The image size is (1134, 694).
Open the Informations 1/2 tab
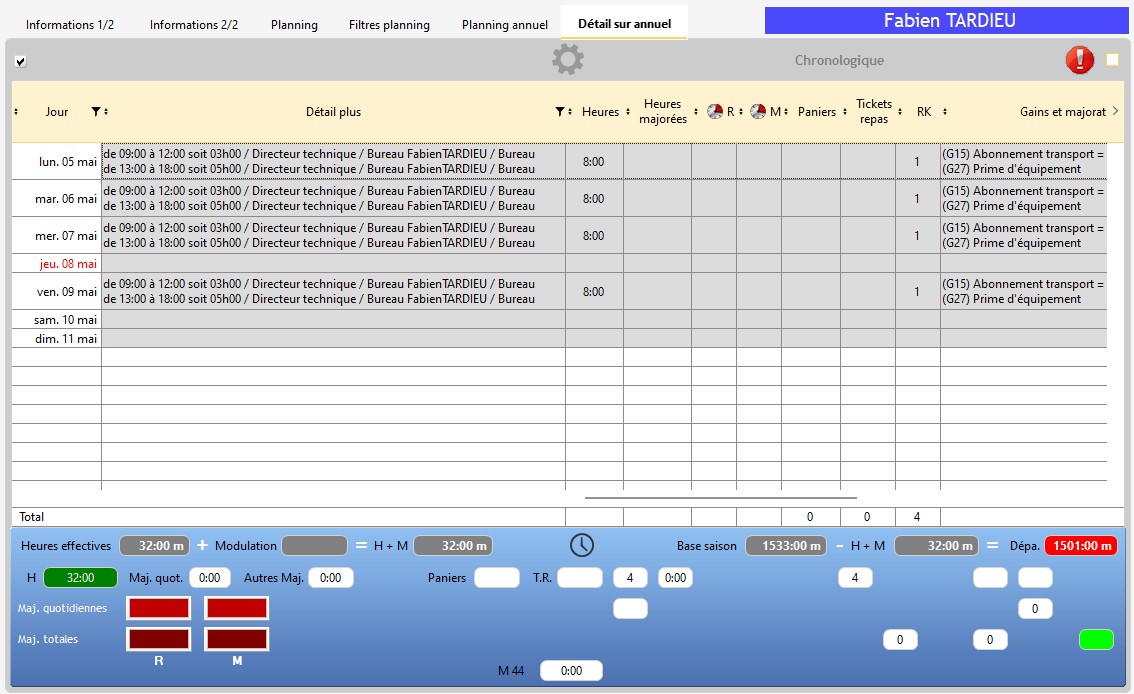click(70, 25)
